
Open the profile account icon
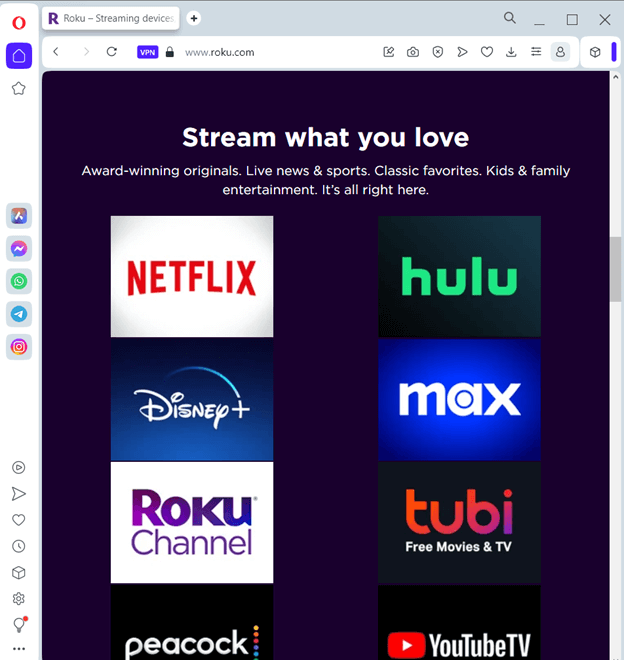pos(560,52)
